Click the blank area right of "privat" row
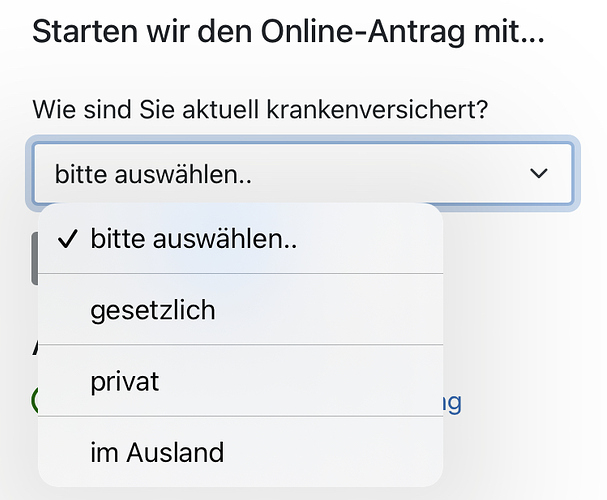 coord(301,381)
